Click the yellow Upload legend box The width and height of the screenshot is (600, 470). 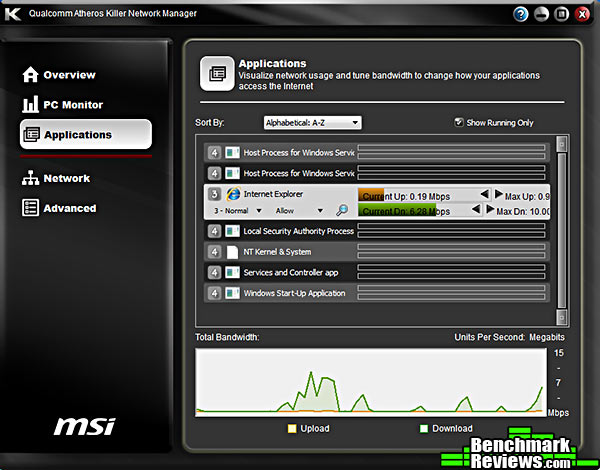[x=291, y=429]
